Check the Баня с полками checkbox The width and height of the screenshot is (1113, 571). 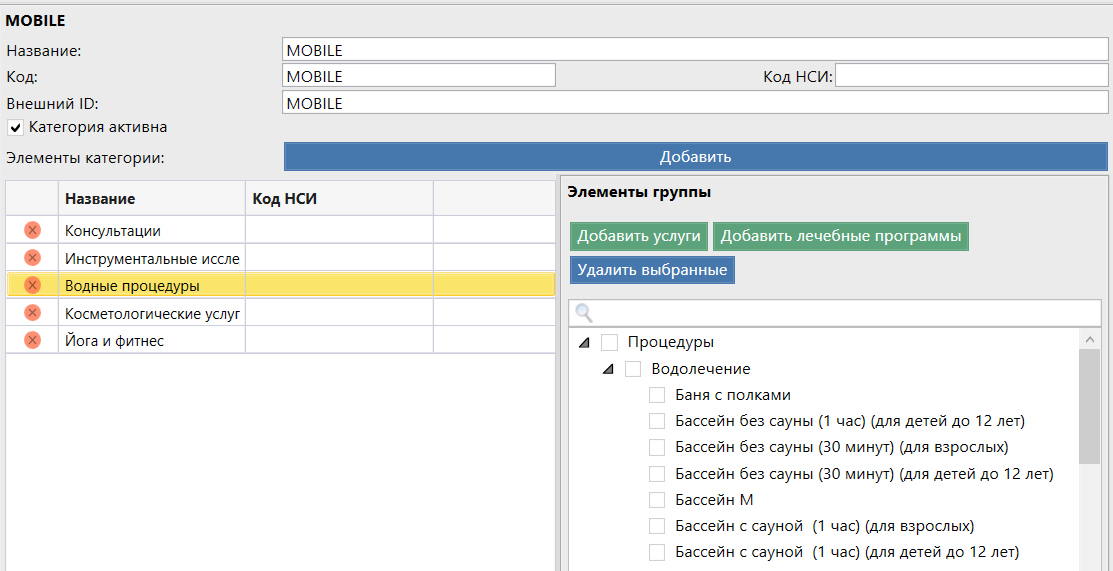pyautogui.click(x=657, y=395)
